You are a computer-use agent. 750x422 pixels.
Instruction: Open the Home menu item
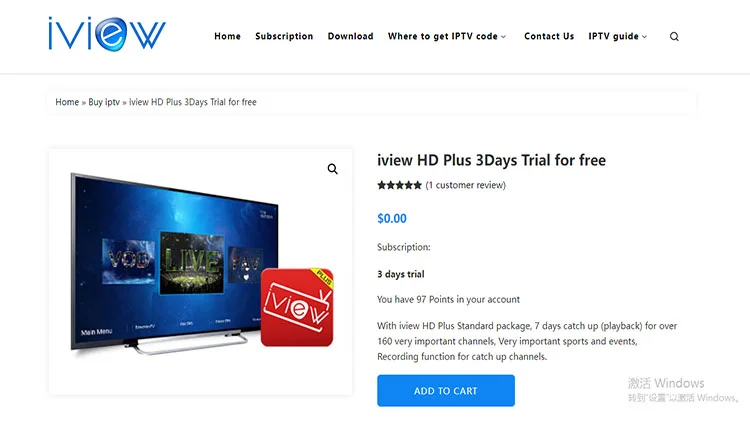click(x=227, y=36)
